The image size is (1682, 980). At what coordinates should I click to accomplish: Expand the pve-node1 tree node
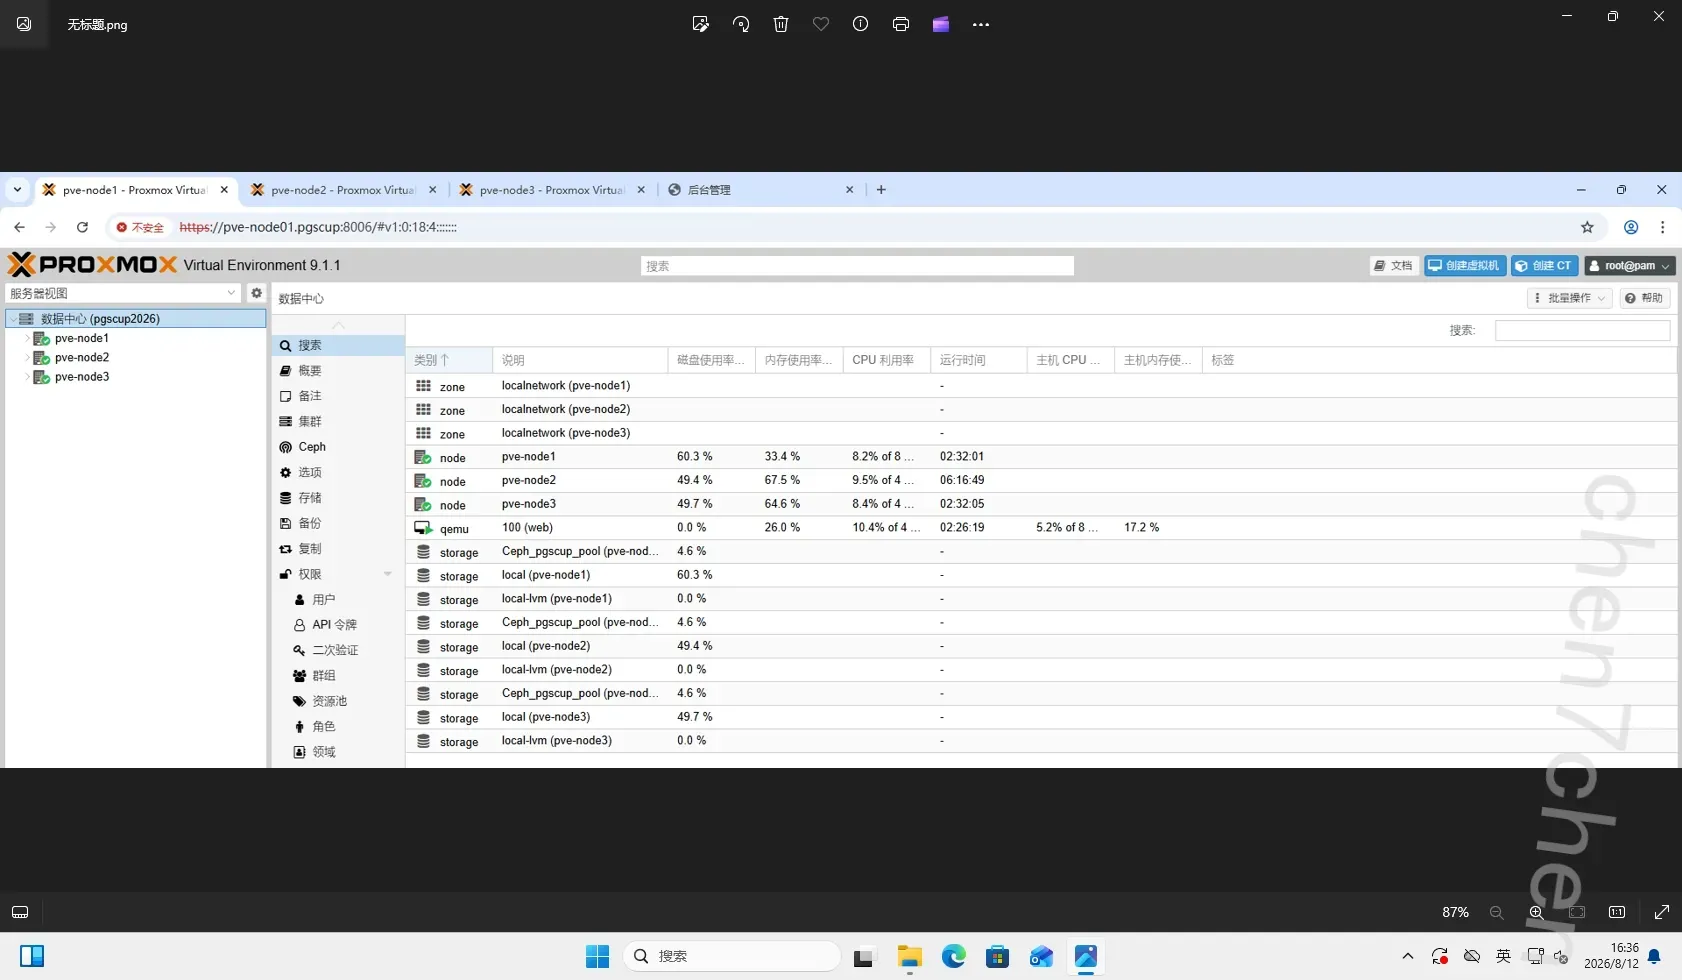[27, 339]
